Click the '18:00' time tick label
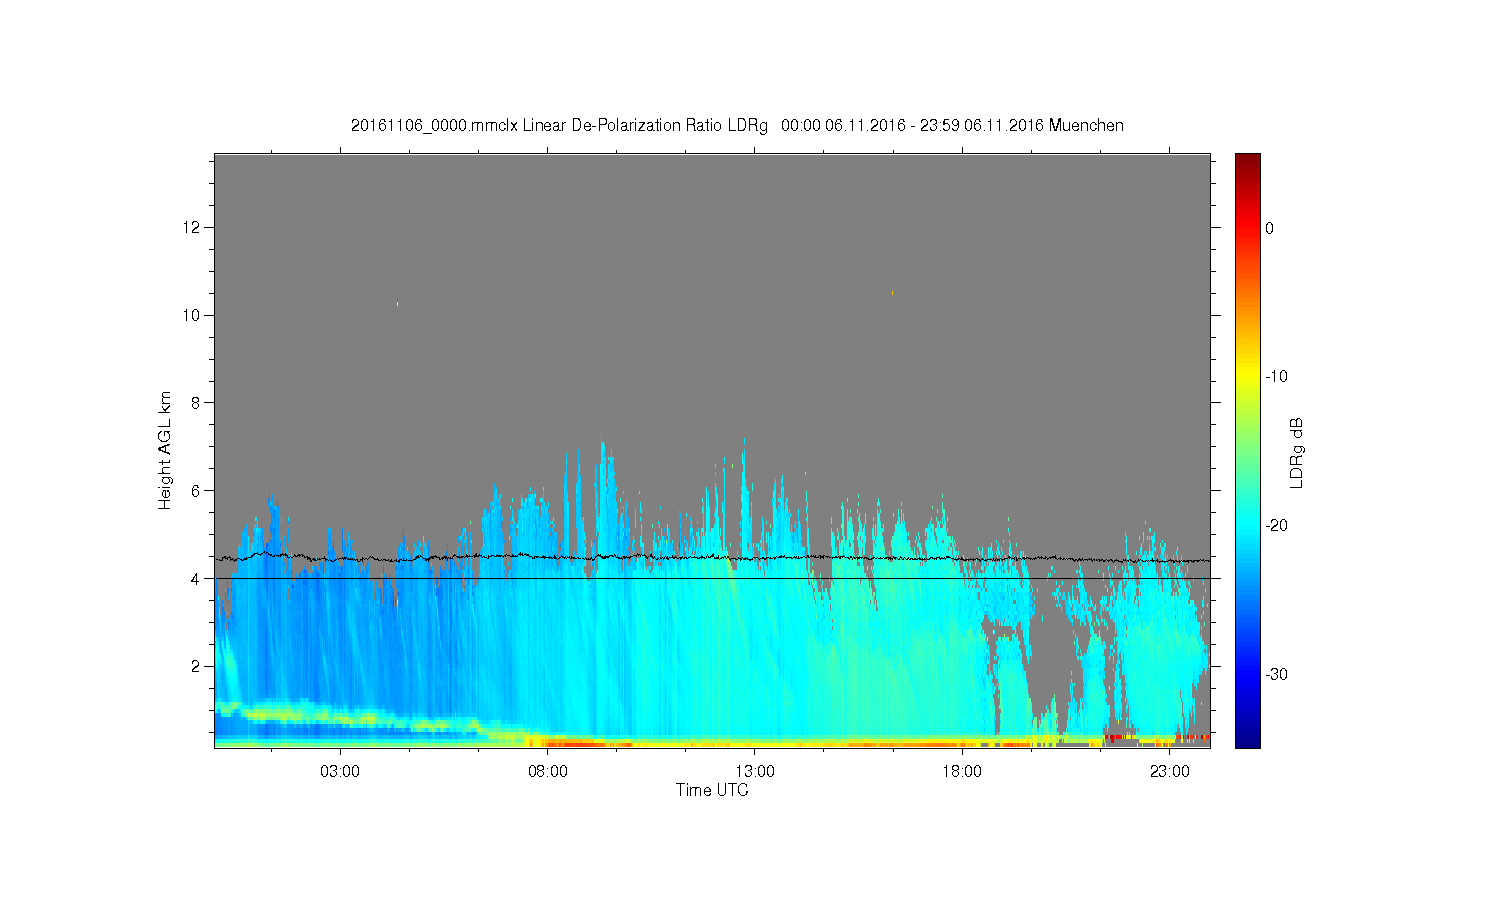This screenshot has height=900, width=1500. tap(962, 772)
